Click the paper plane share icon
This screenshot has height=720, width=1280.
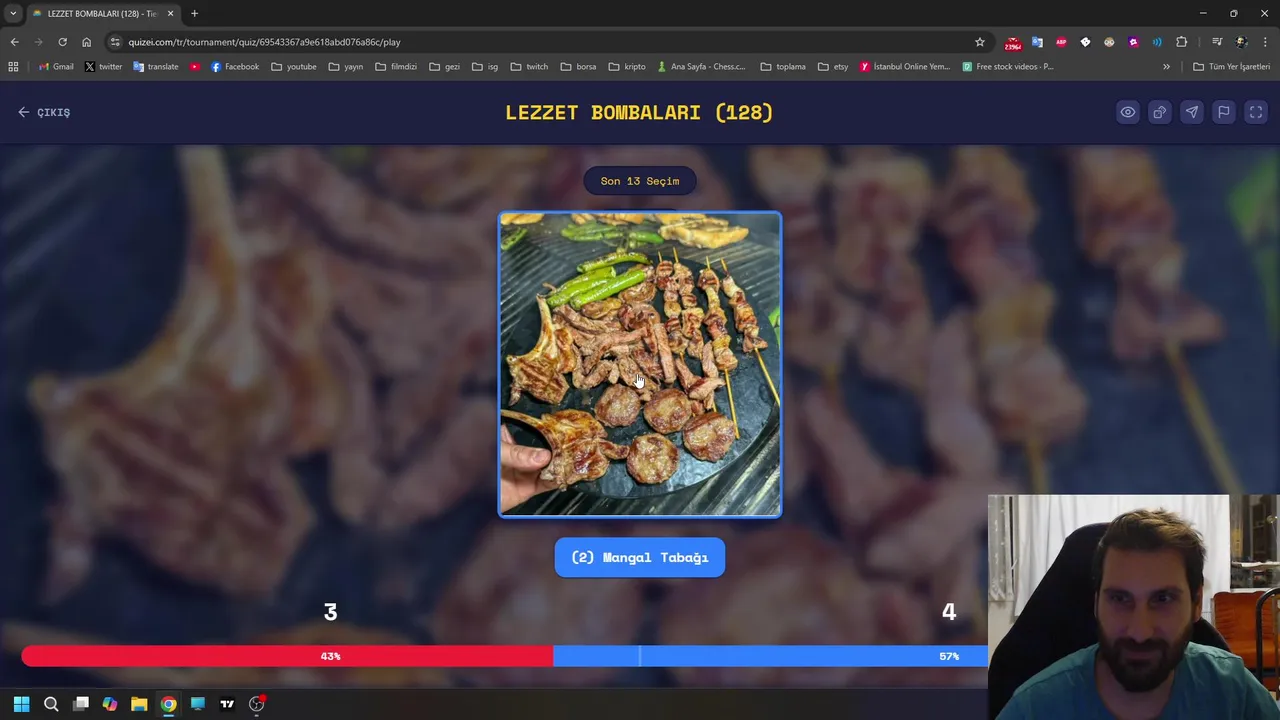pyautogui.click(x=1191, y=112)
